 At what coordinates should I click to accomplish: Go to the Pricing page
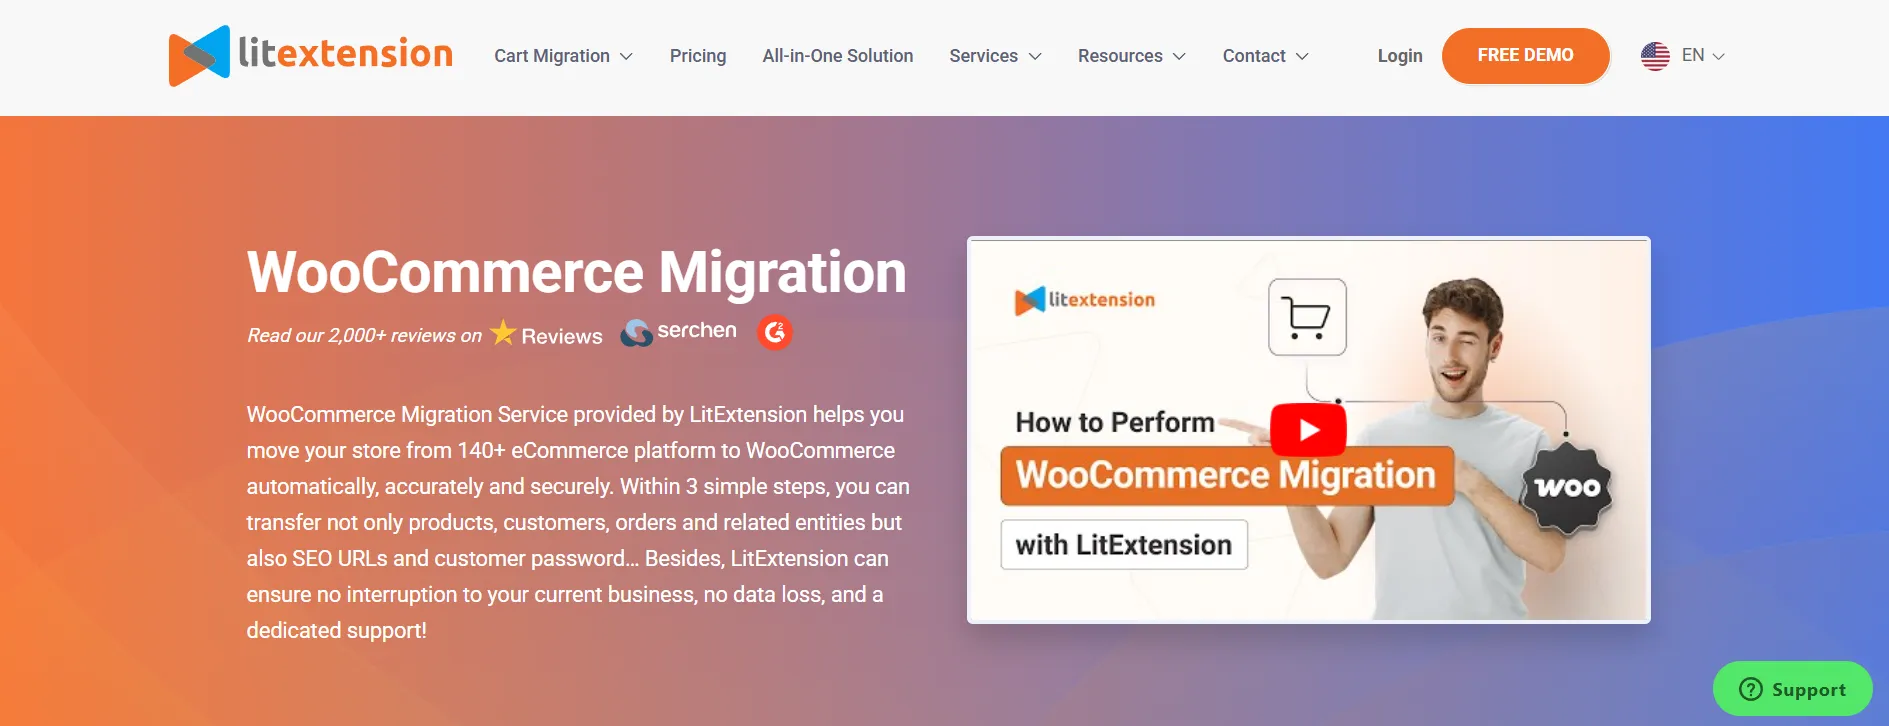(698, 56)
